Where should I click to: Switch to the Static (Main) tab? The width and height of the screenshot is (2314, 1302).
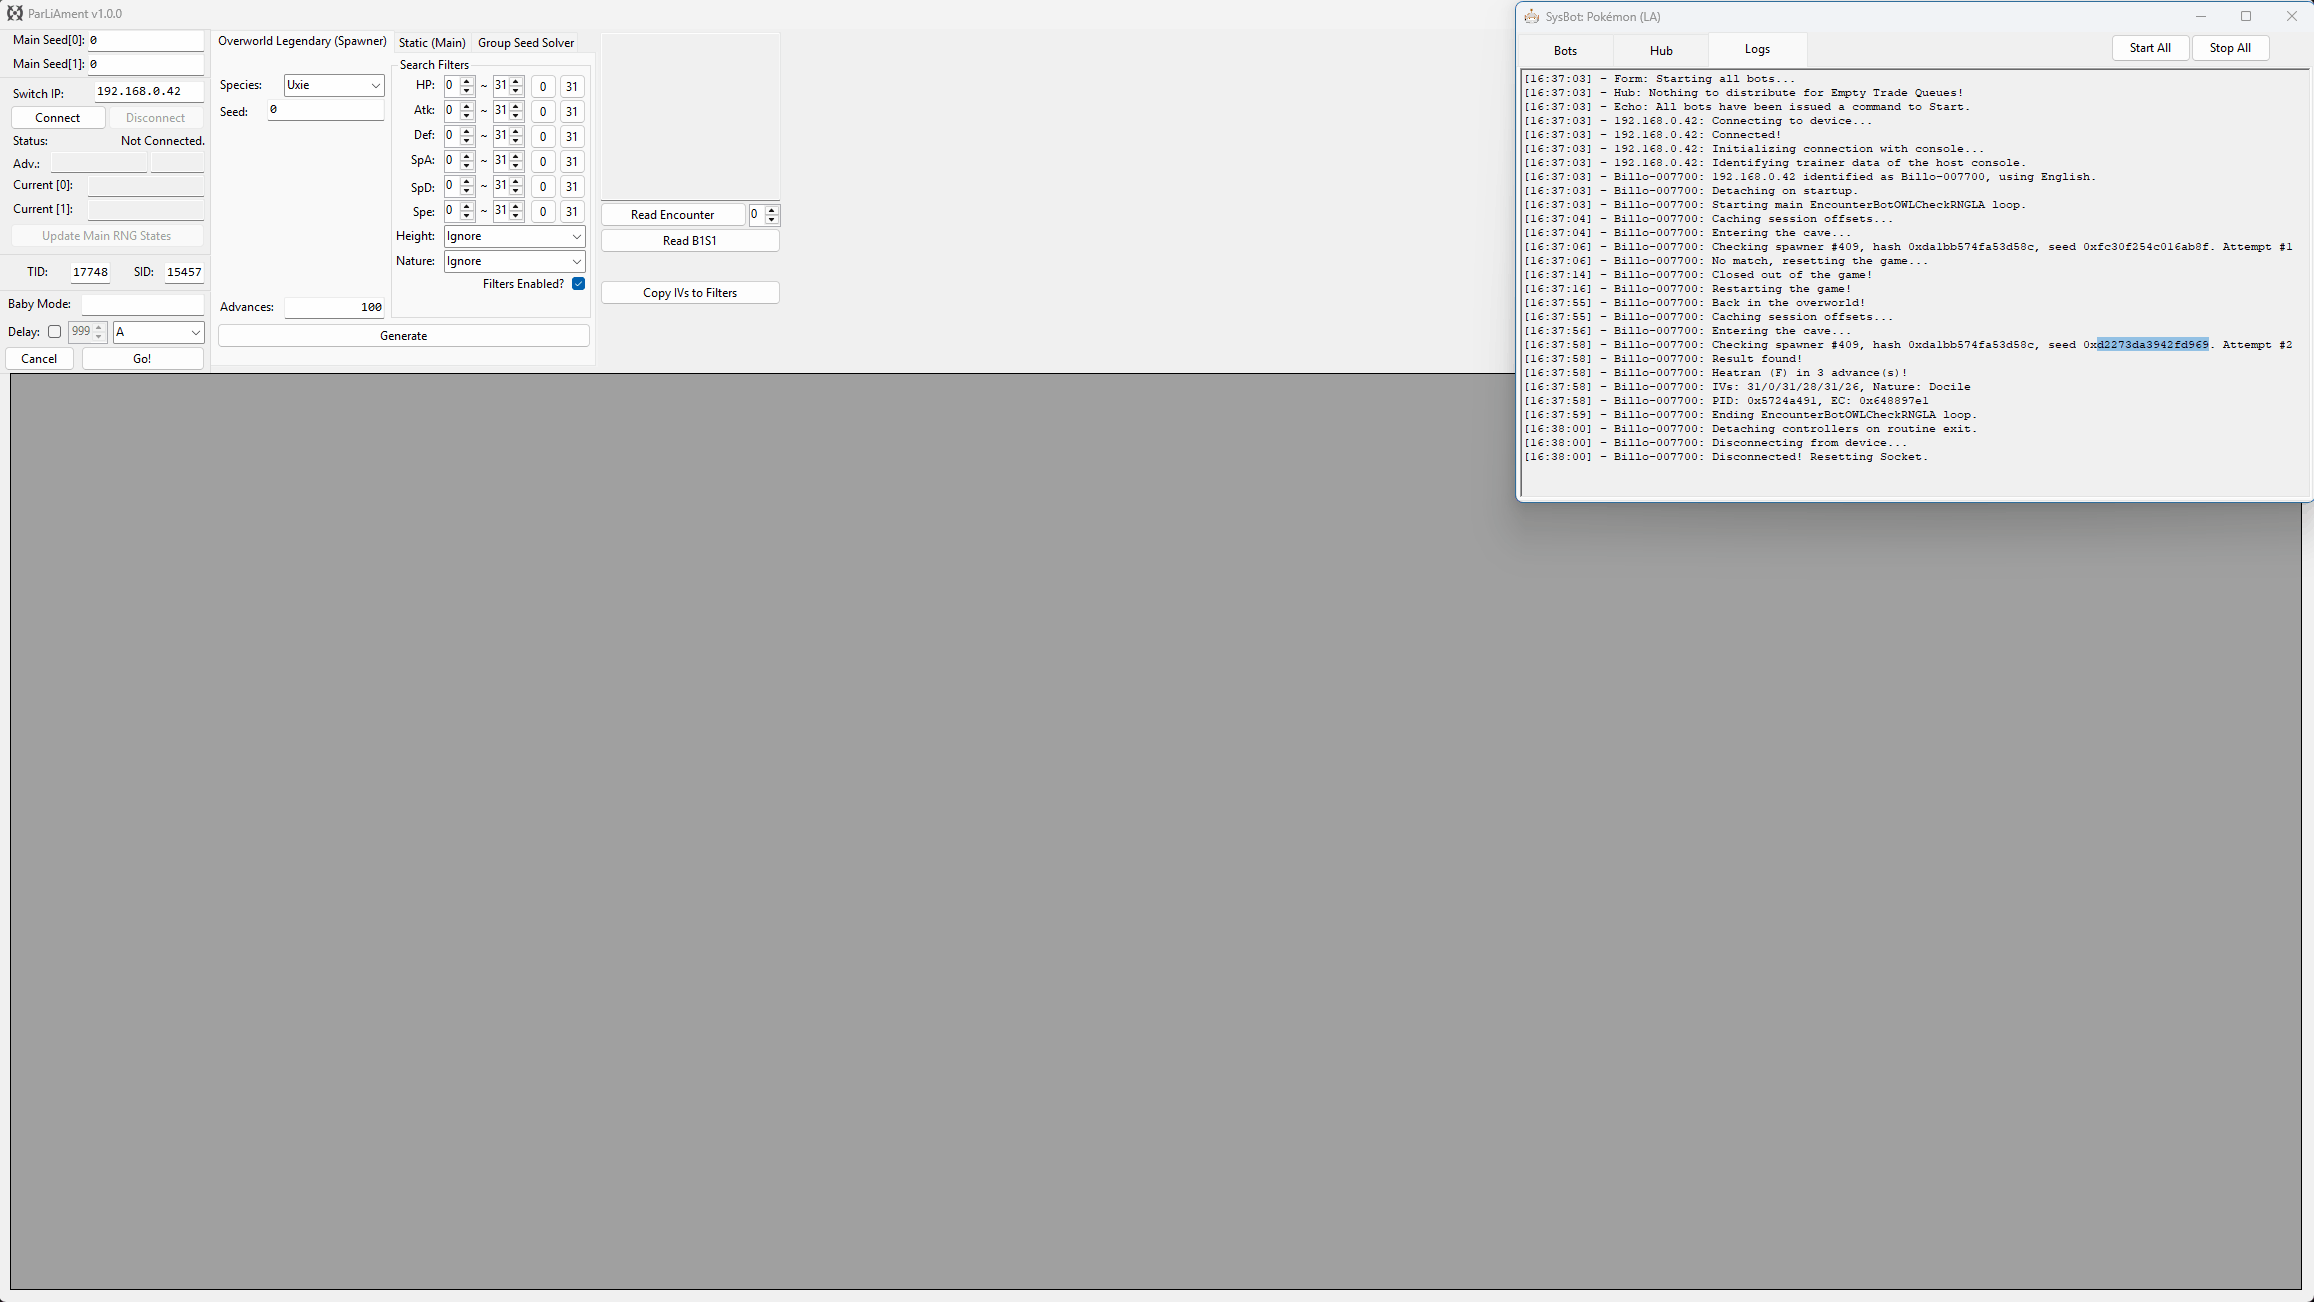[432, 43]
